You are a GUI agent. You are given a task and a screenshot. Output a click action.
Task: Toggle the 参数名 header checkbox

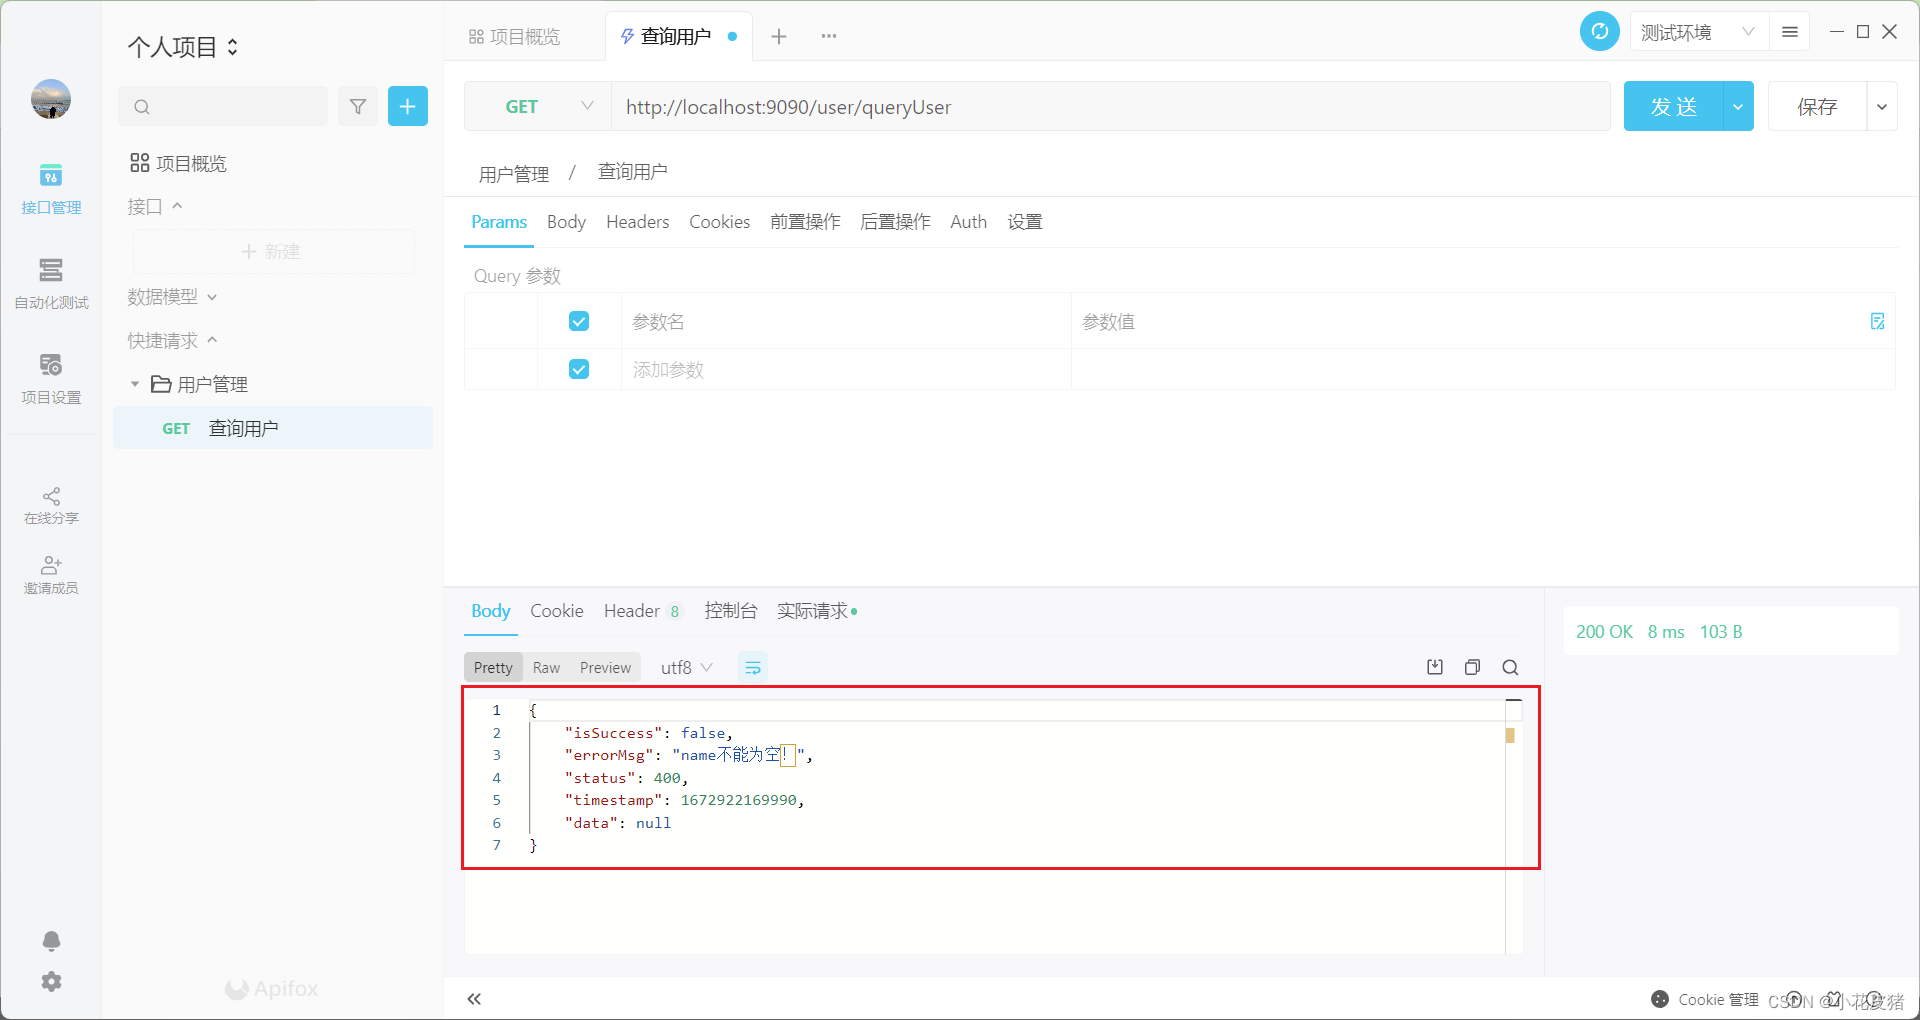click(579, 321)
